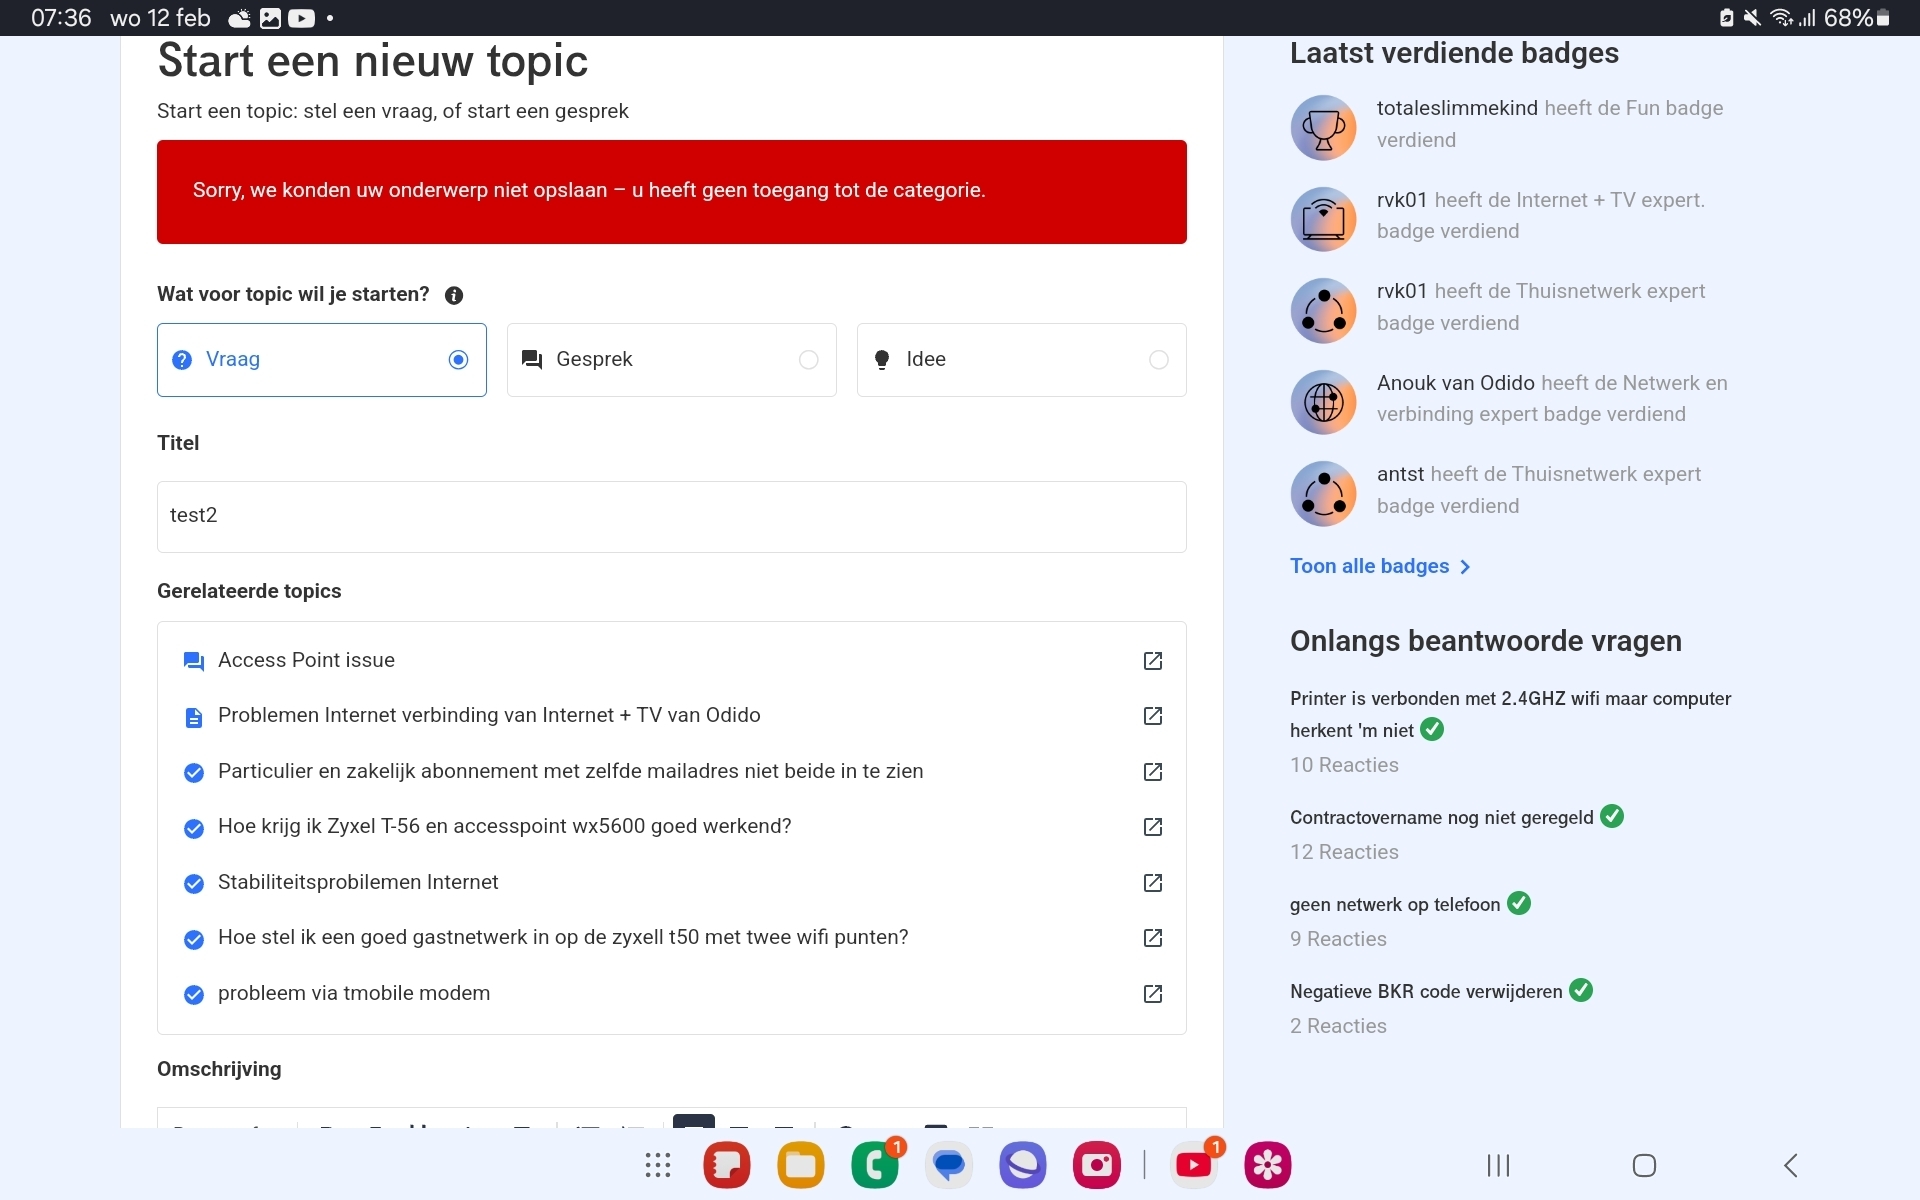Tap the weather notification icon in status bar
Viewport: 1920px width, 1200px height.
pos(240,18)
